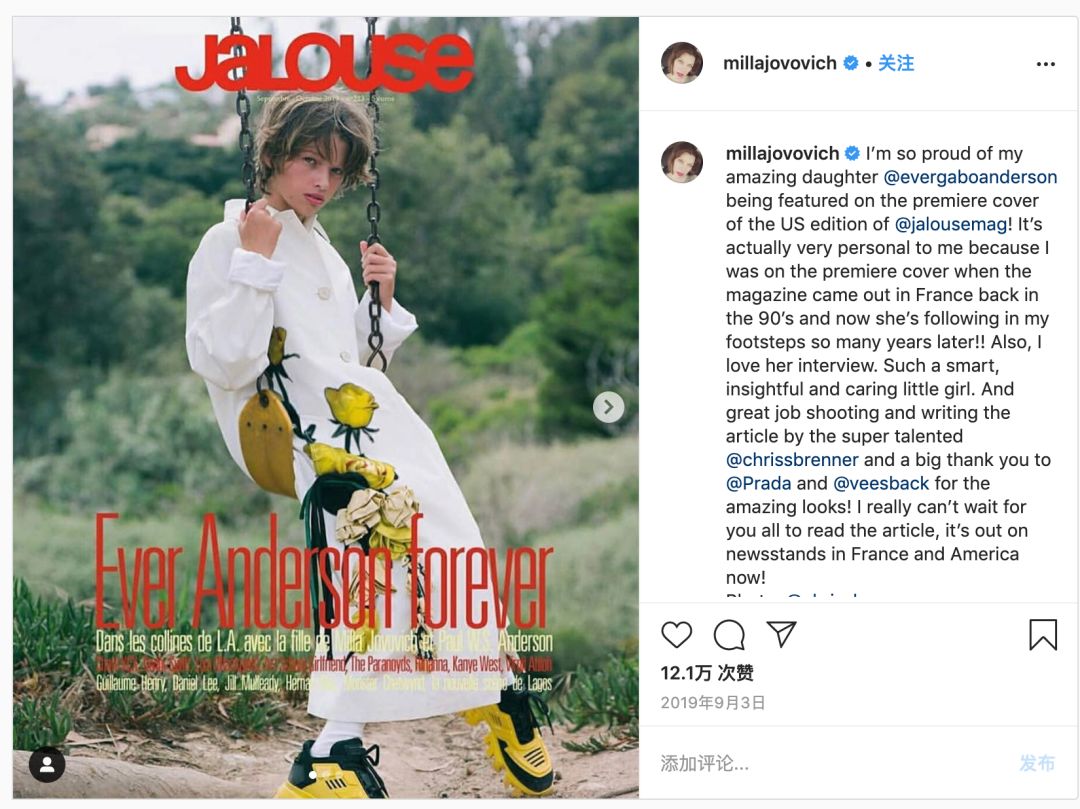Share the post via paper plane icon
1080x809 pixels.
pyautogui.click(x=781, y=634)
